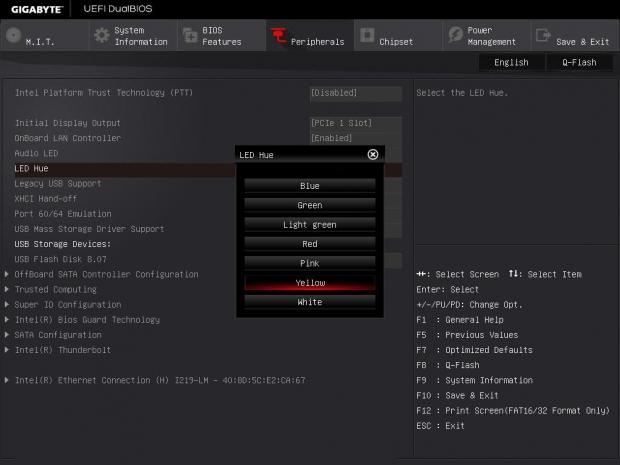Open Super IO Configuration submenu
The height and width of the screenshot is (465, 620).
pos(68,304)
